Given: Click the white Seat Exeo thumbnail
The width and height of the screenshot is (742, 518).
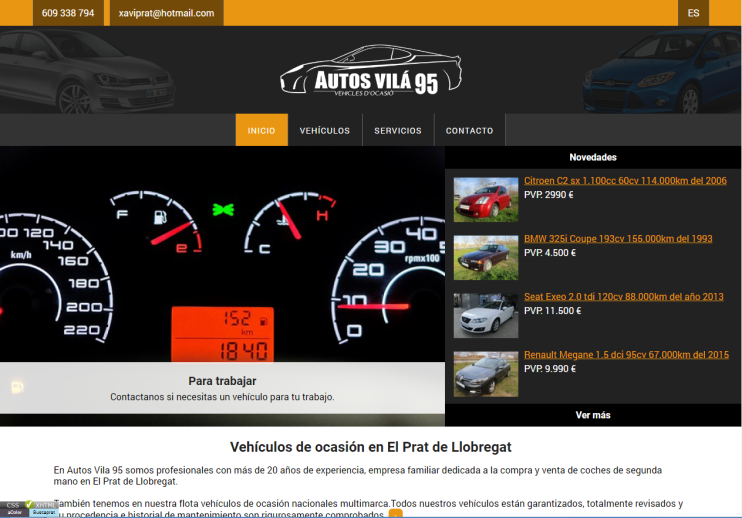Looking at the screenshot, I should (x=486, y=316).
